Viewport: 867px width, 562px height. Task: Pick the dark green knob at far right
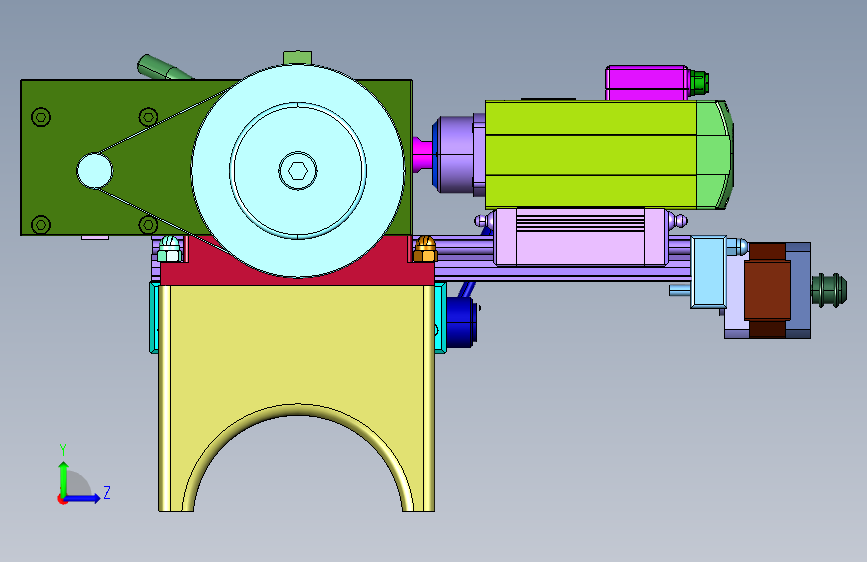click(x=829, y=290)
